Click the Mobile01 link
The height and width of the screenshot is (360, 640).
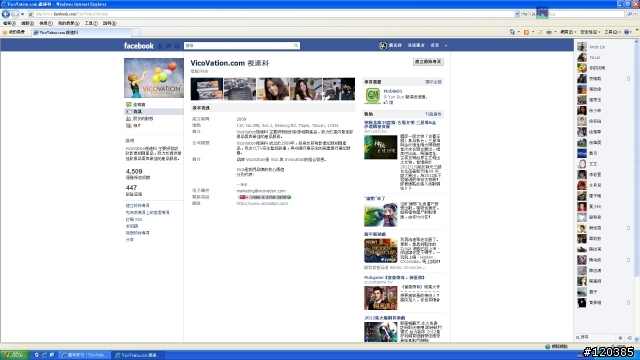[393, 91]
